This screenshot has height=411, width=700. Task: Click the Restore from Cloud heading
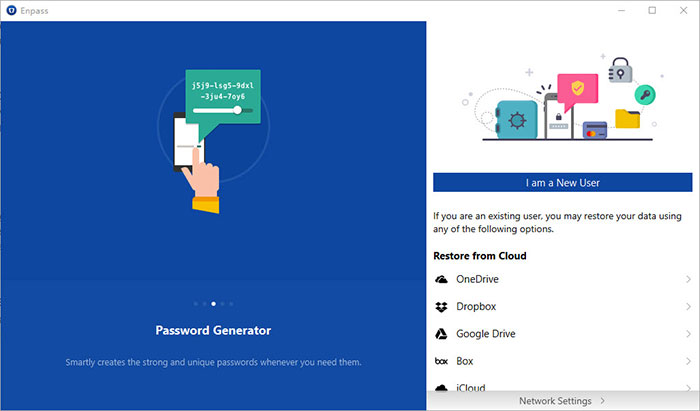coord(480,256)
